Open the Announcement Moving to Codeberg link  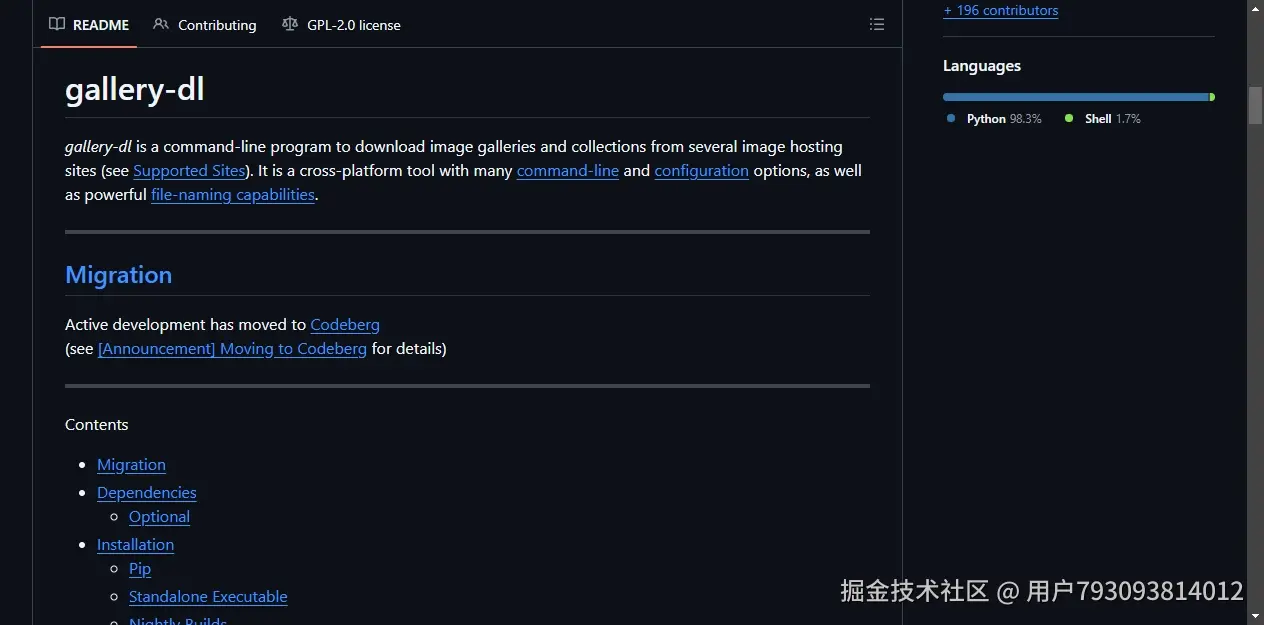(232, 349)
